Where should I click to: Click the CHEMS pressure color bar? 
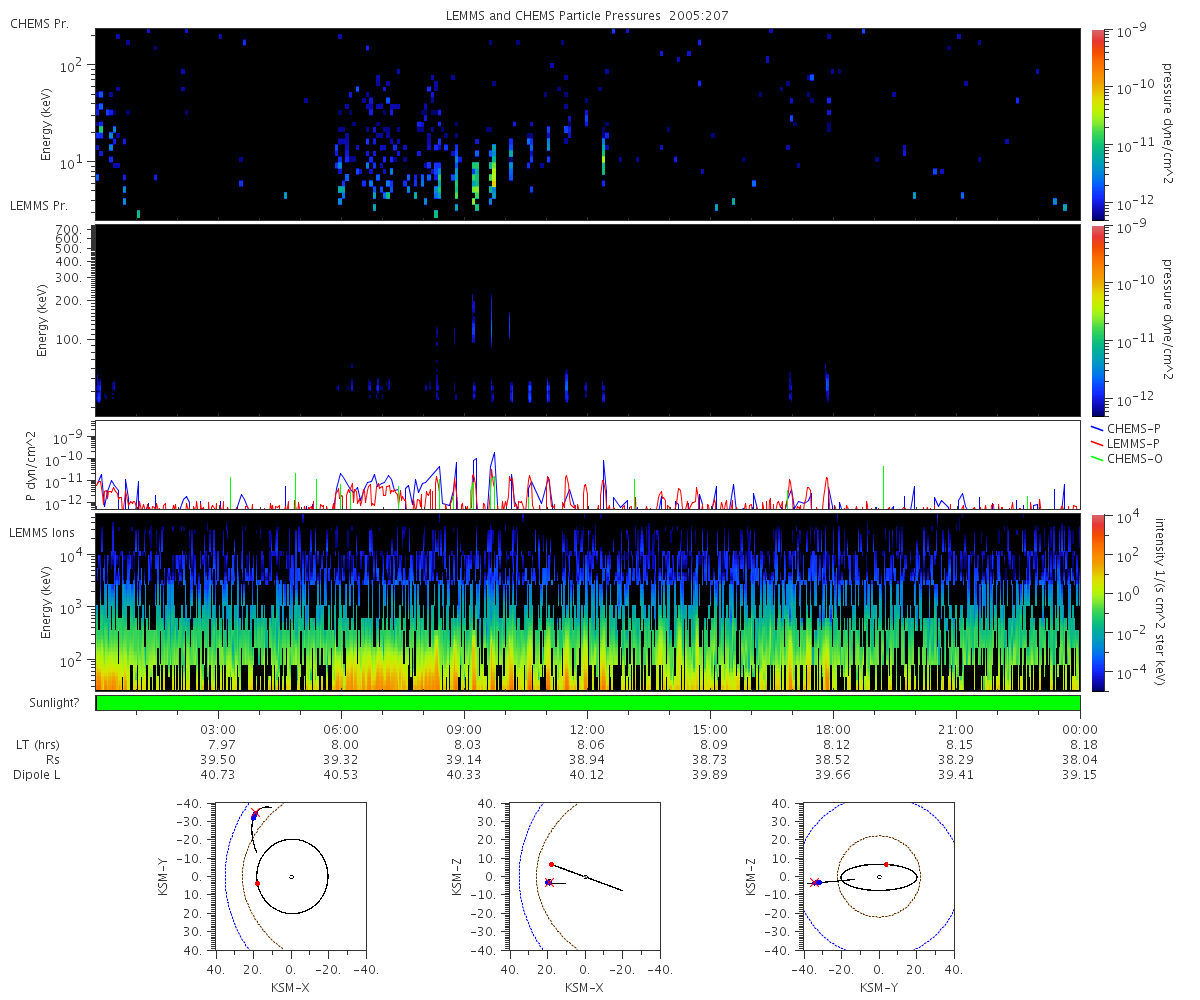[1098, 124]
